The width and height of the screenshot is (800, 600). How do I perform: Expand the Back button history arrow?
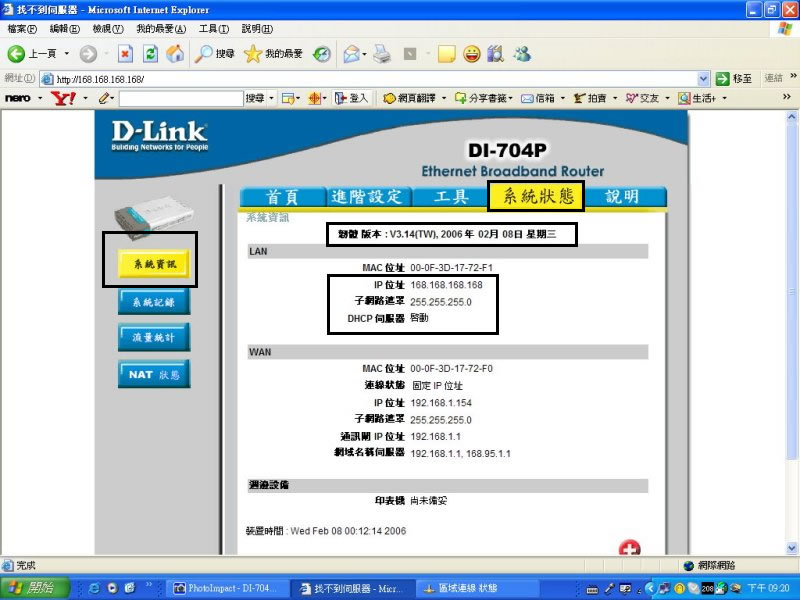(66, 54)
